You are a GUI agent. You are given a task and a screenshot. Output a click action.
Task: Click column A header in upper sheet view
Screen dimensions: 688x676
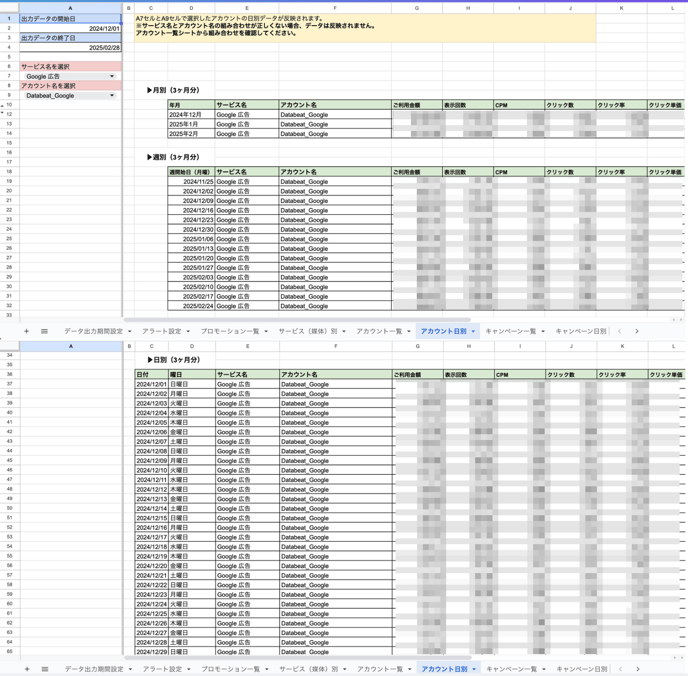[x=70, y=8]
